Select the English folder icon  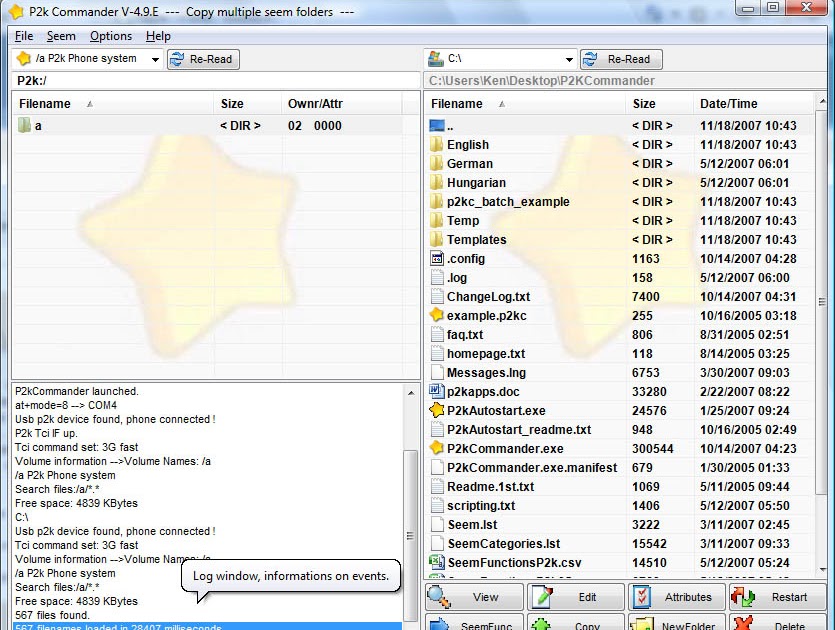[x=436, y=144]
